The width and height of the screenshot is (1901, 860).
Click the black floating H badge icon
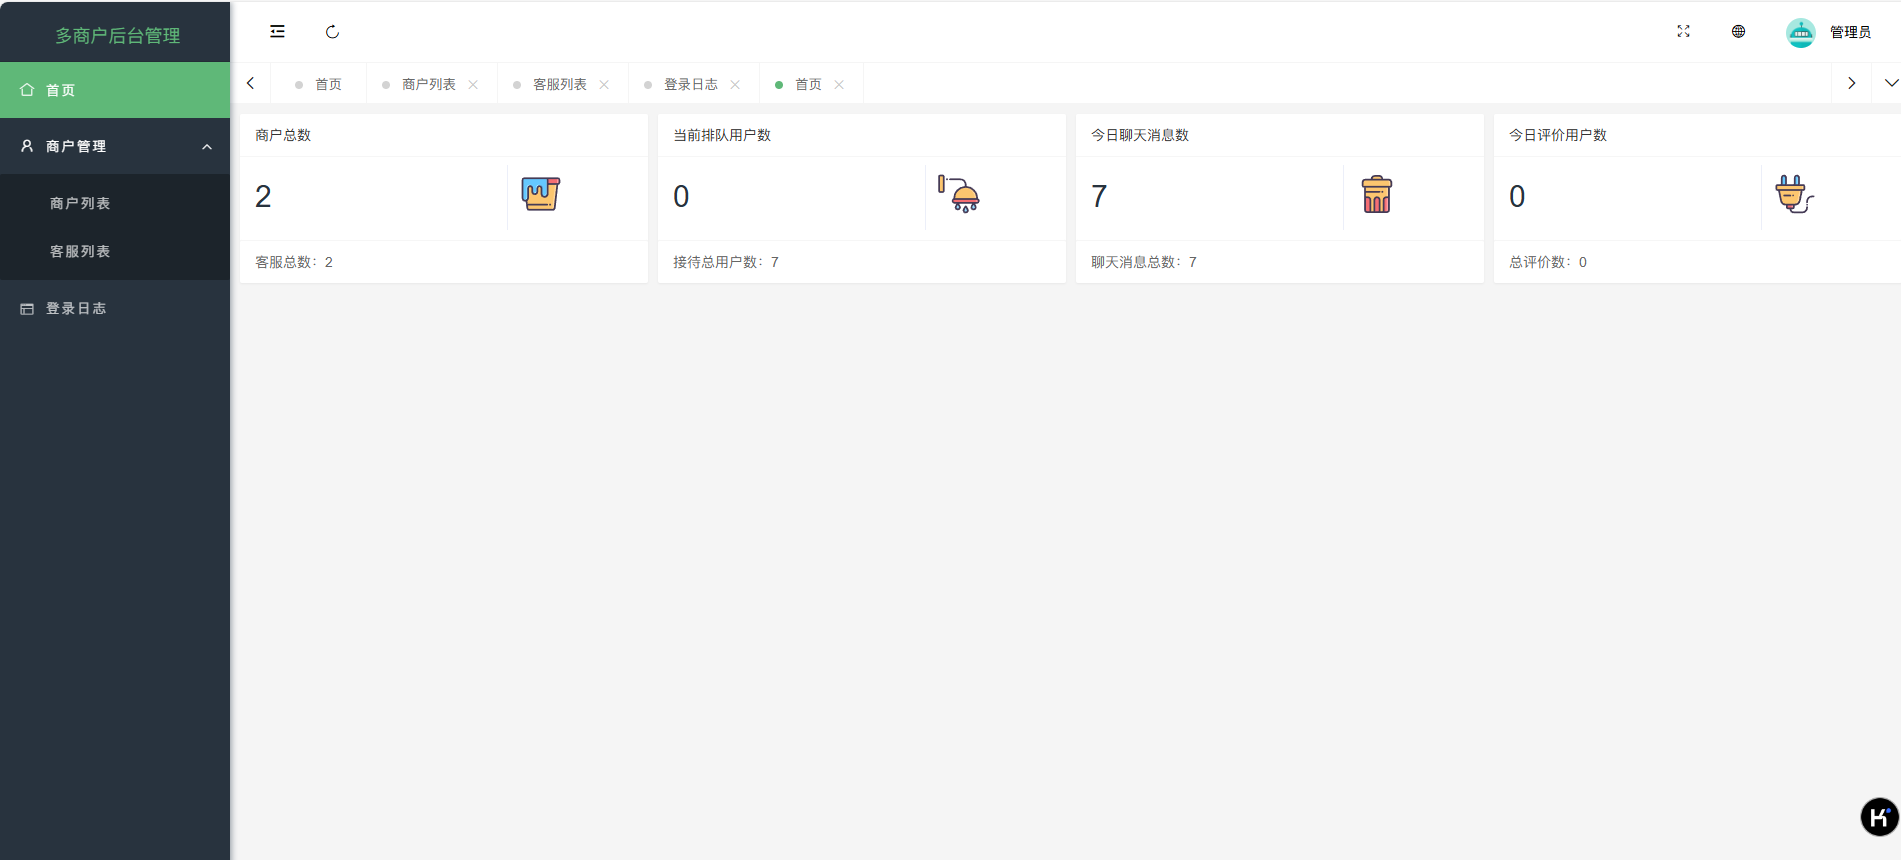(x=1878, y=817)
